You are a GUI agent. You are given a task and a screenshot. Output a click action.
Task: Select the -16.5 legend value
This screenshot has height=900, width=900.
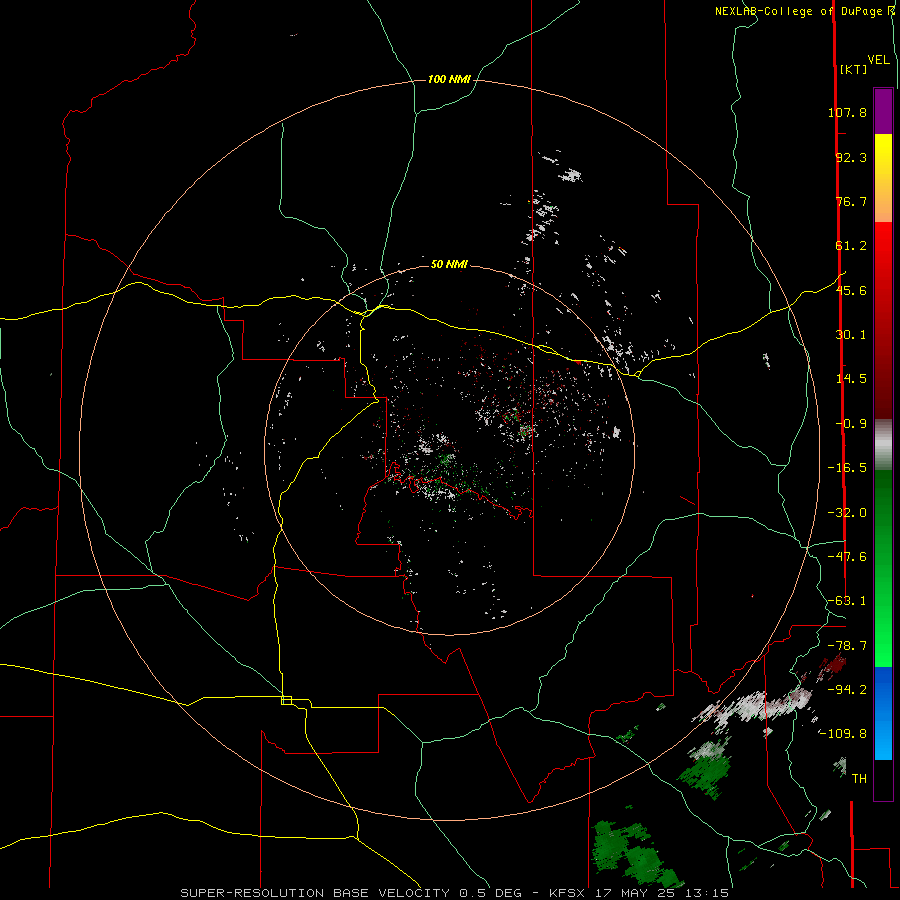click(x=847, y=468)
